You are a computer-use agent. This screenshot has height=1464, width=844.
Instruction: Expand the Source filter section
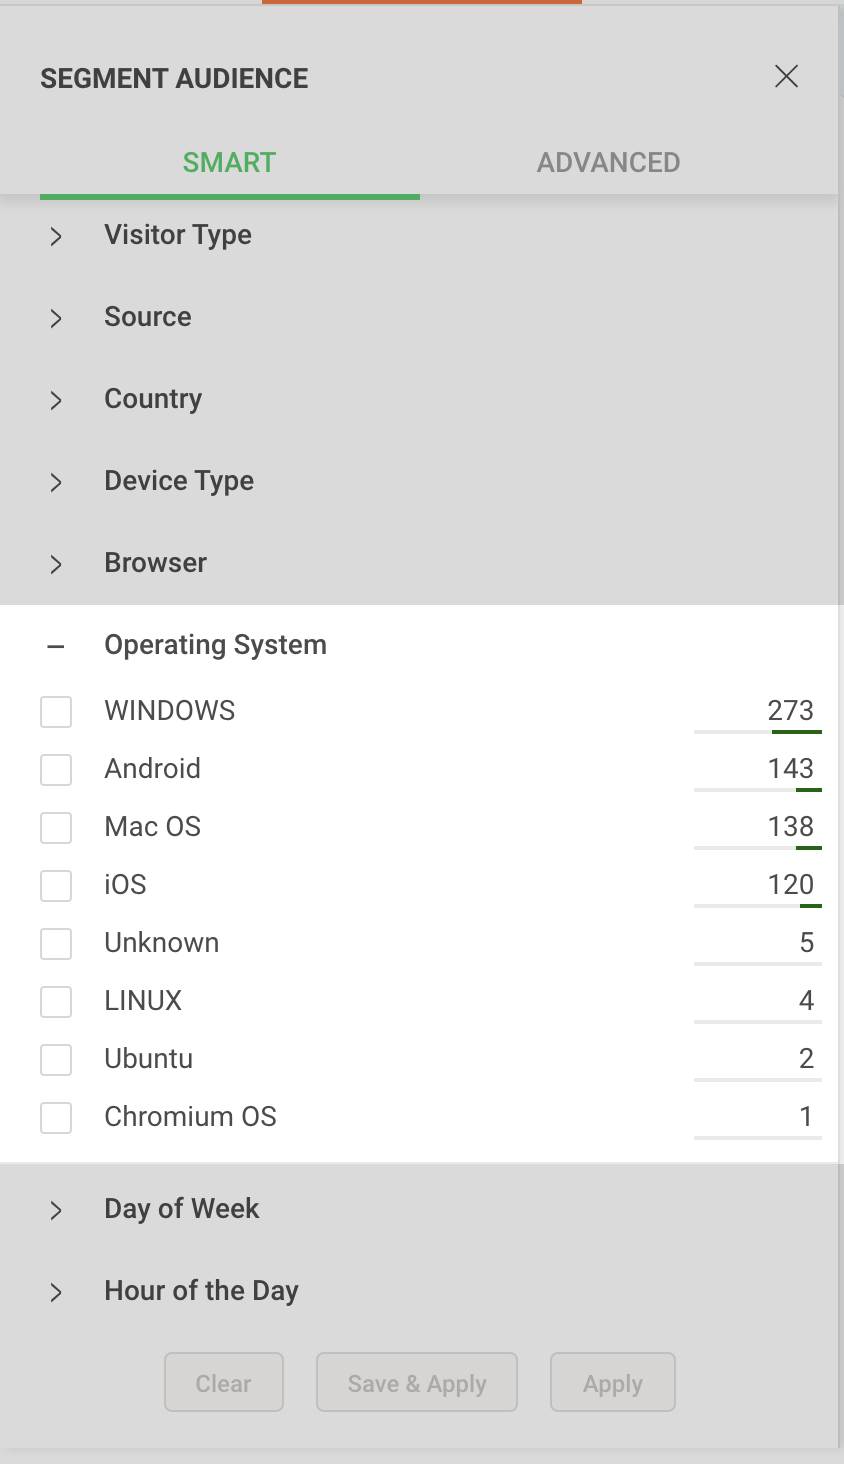(56, 318)
